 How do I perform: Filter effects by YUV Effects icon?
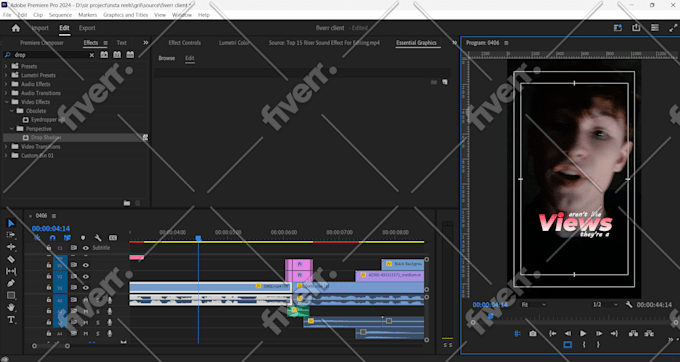point(130,55)
